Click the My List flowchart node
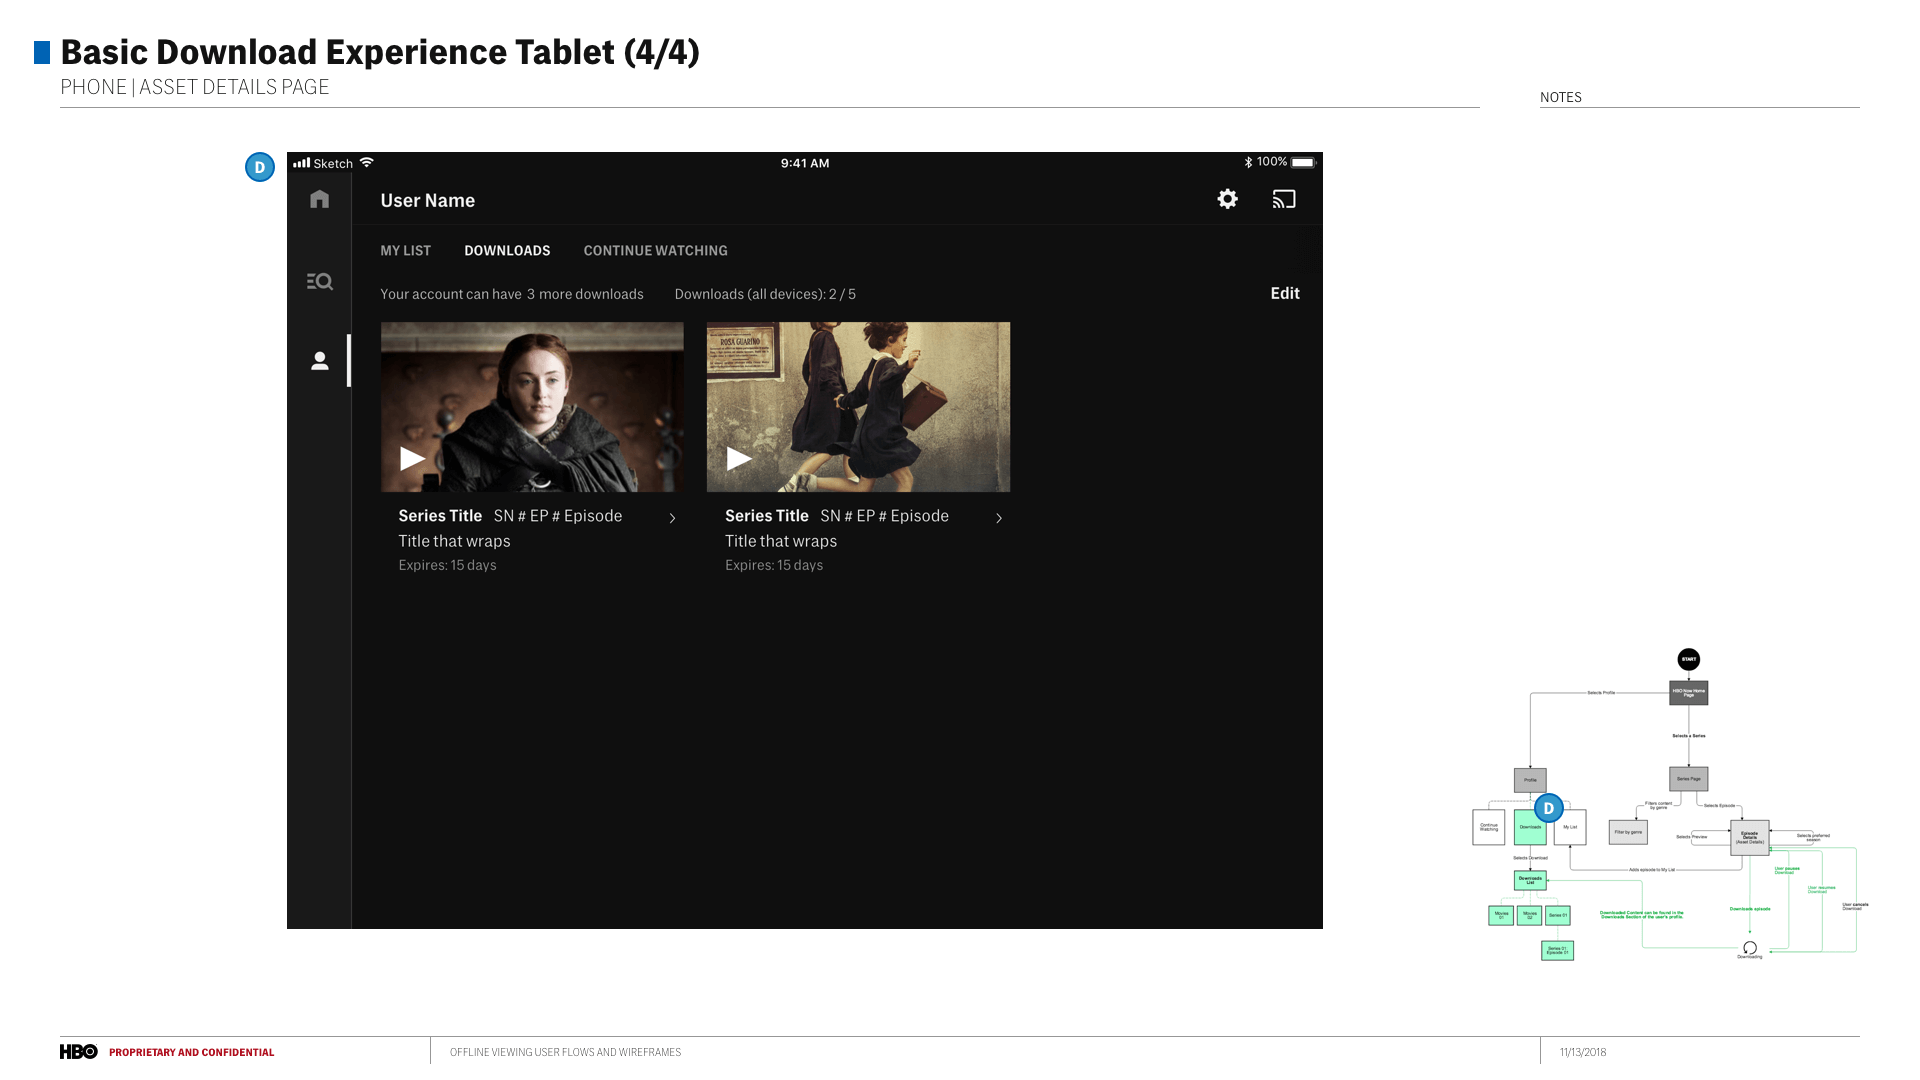The height and width of the screenshot is (1080, 1920). coord(1570,827)
